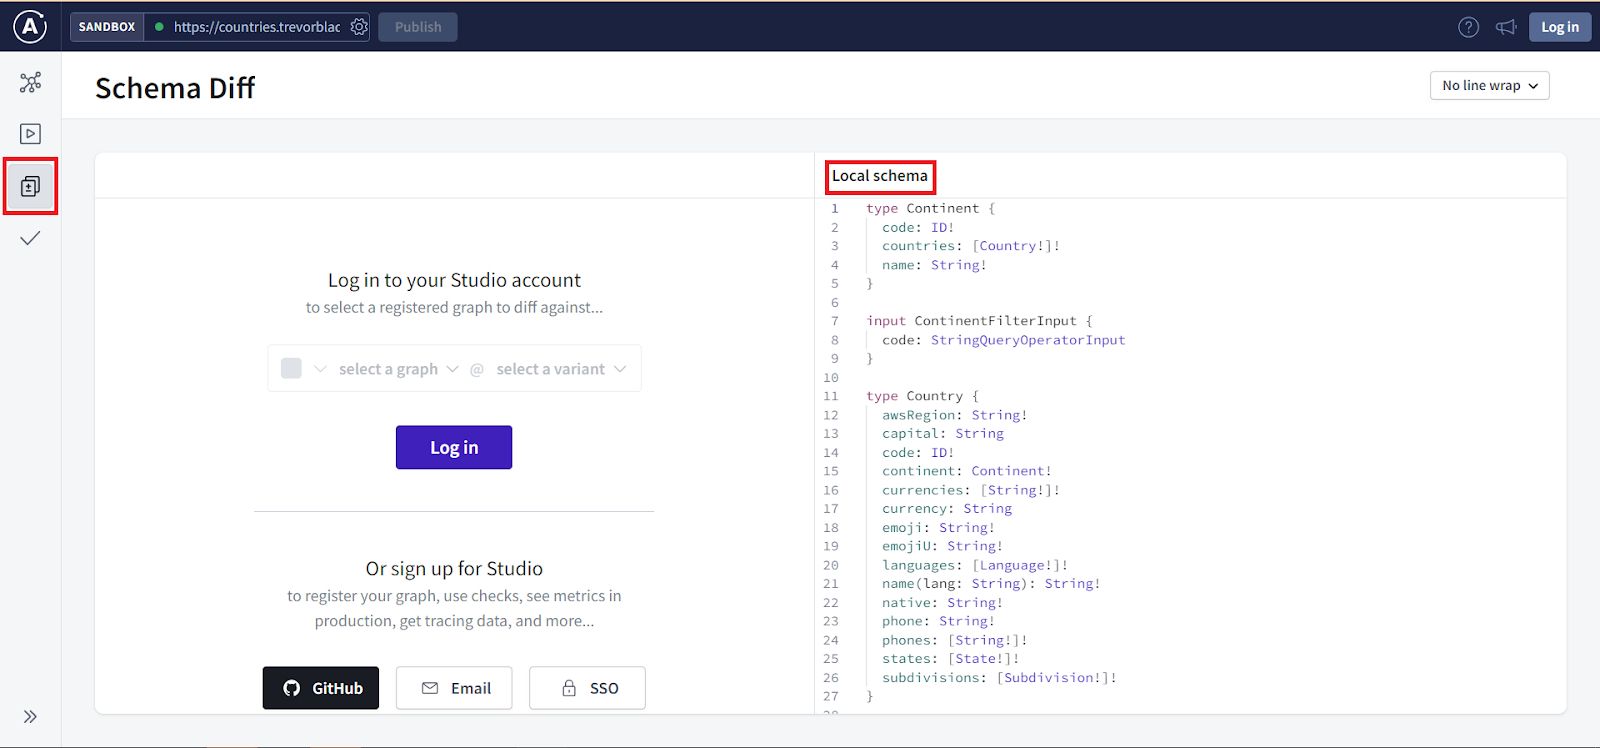Click the top-right Log in button
The height and width of the screenshot is (748, 1600).
[x=1559, y=27]
